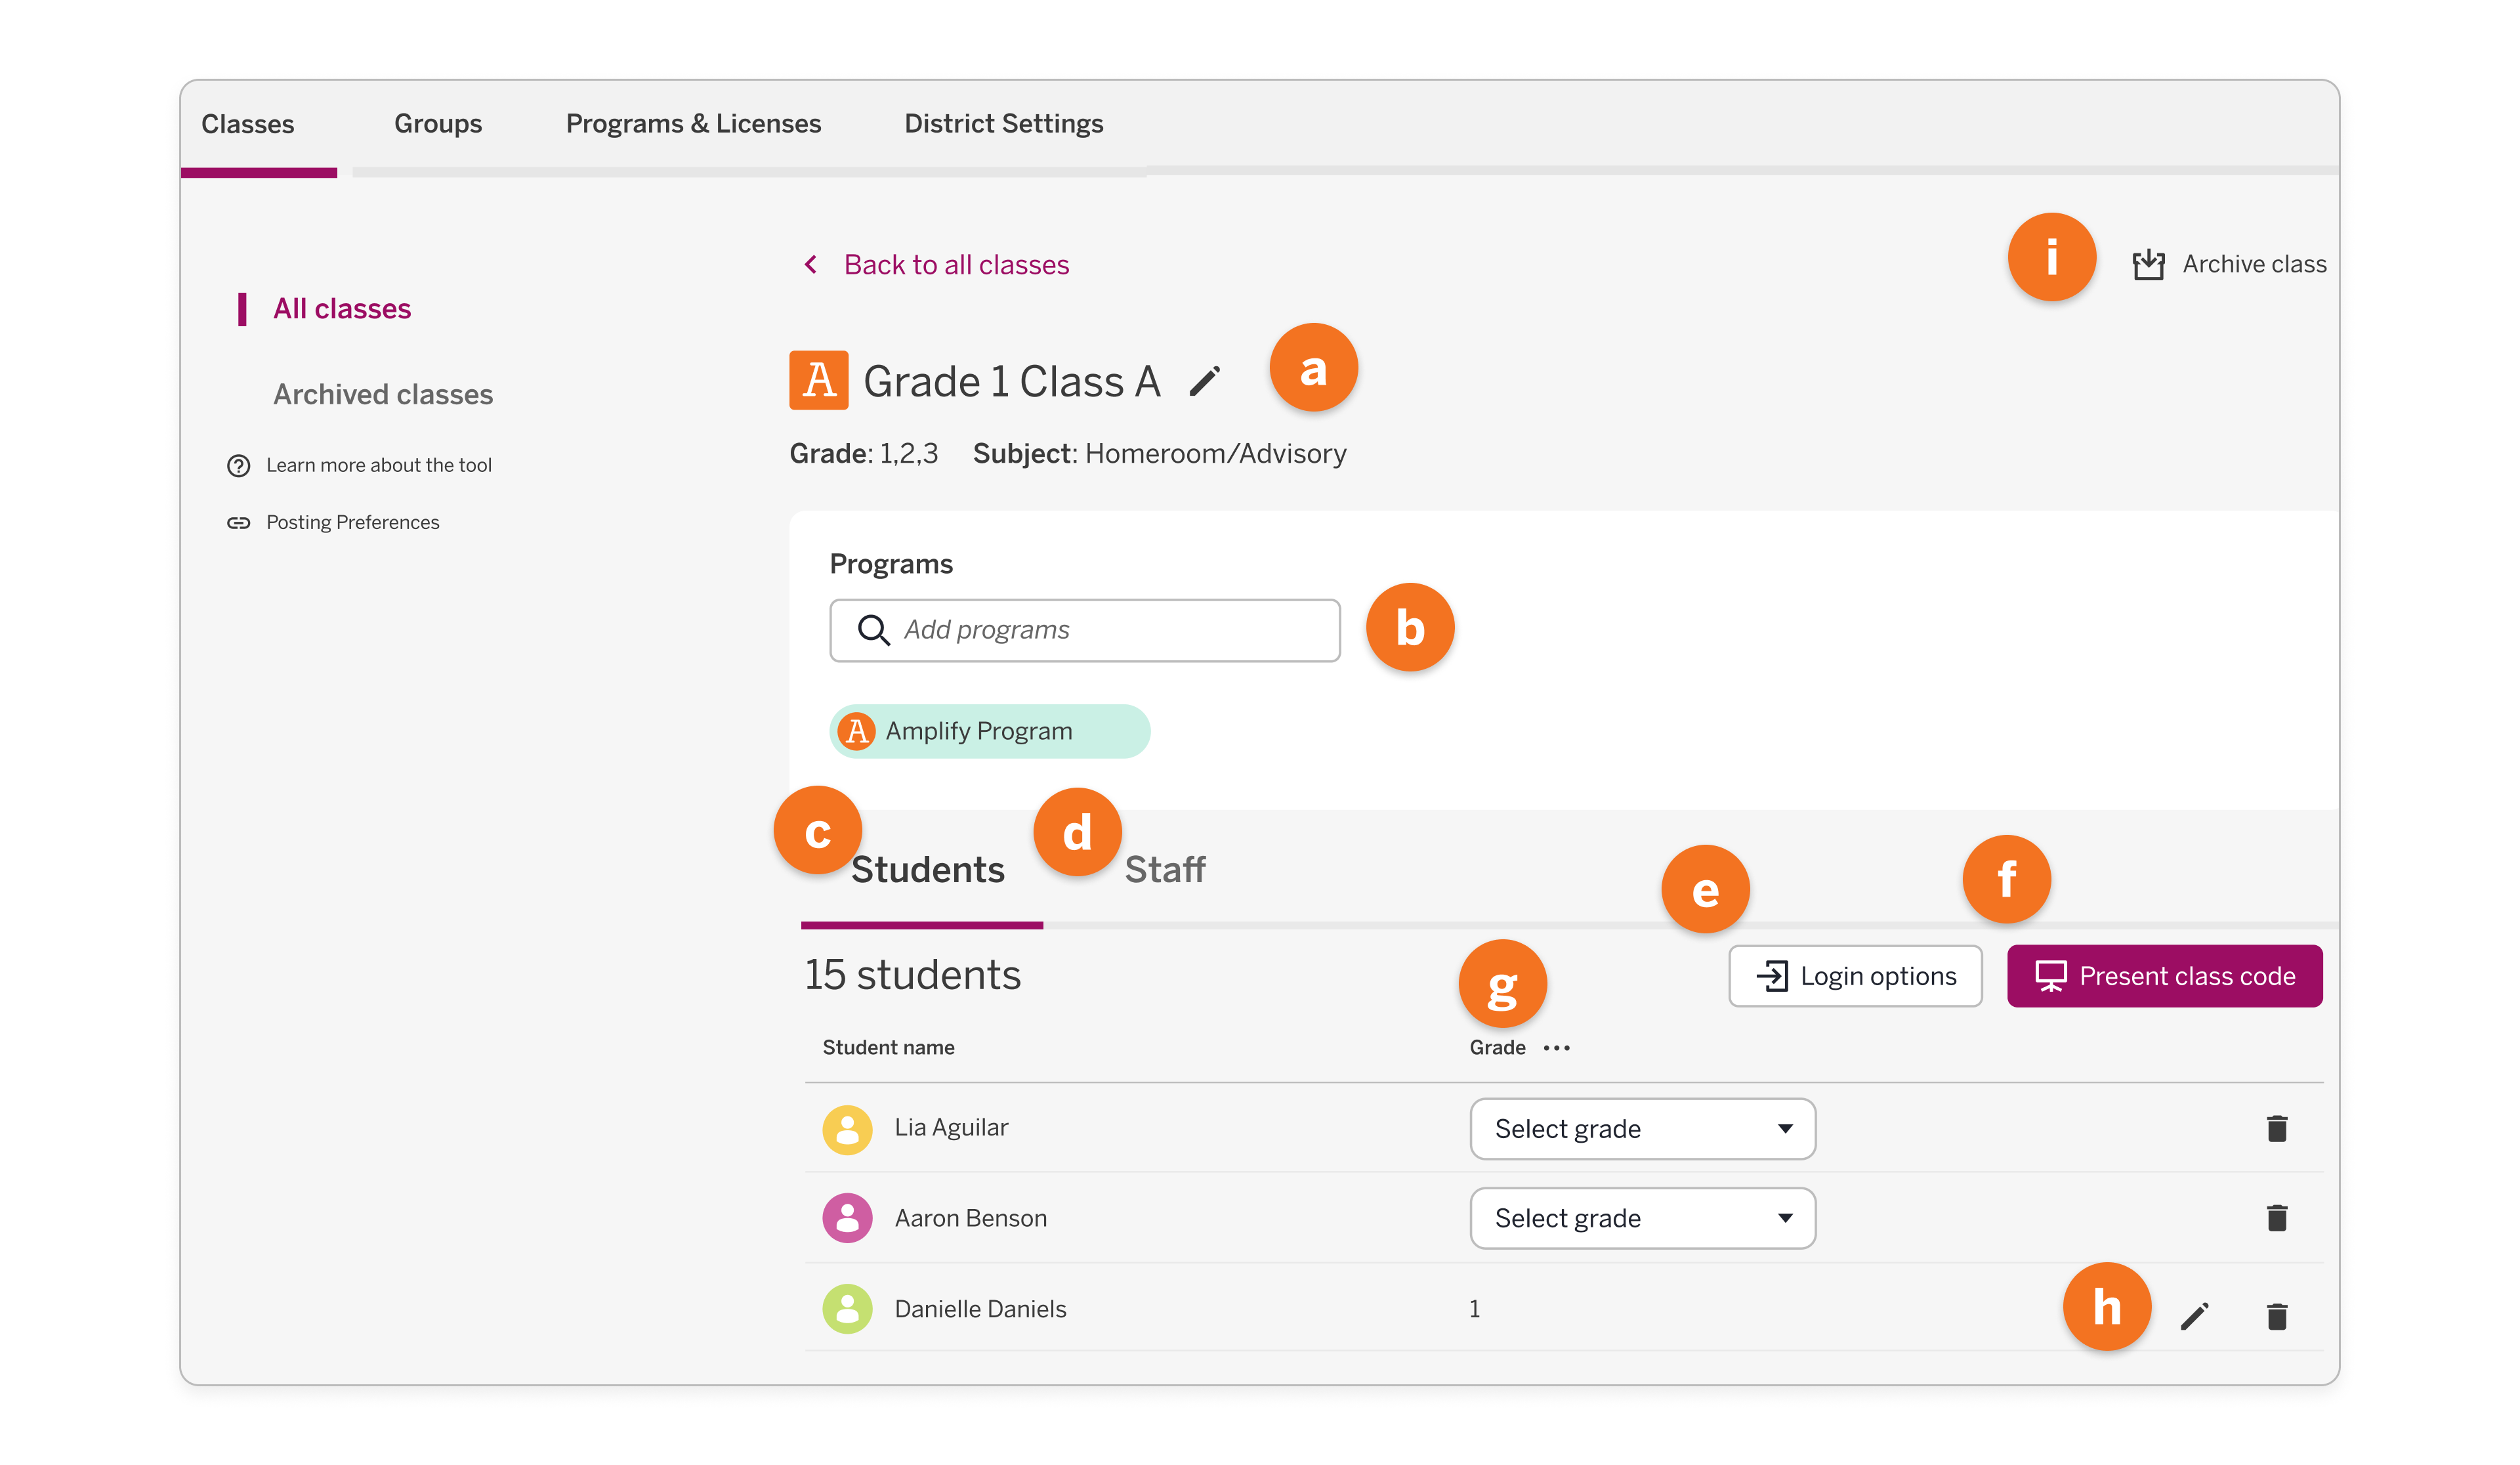Click the Amplify Program chip icon

[x=856, y=730]
